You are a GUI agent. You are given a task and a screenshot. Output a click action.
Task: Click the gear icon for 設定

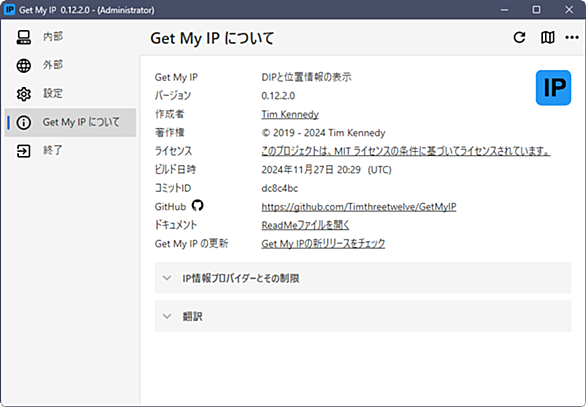24,94
